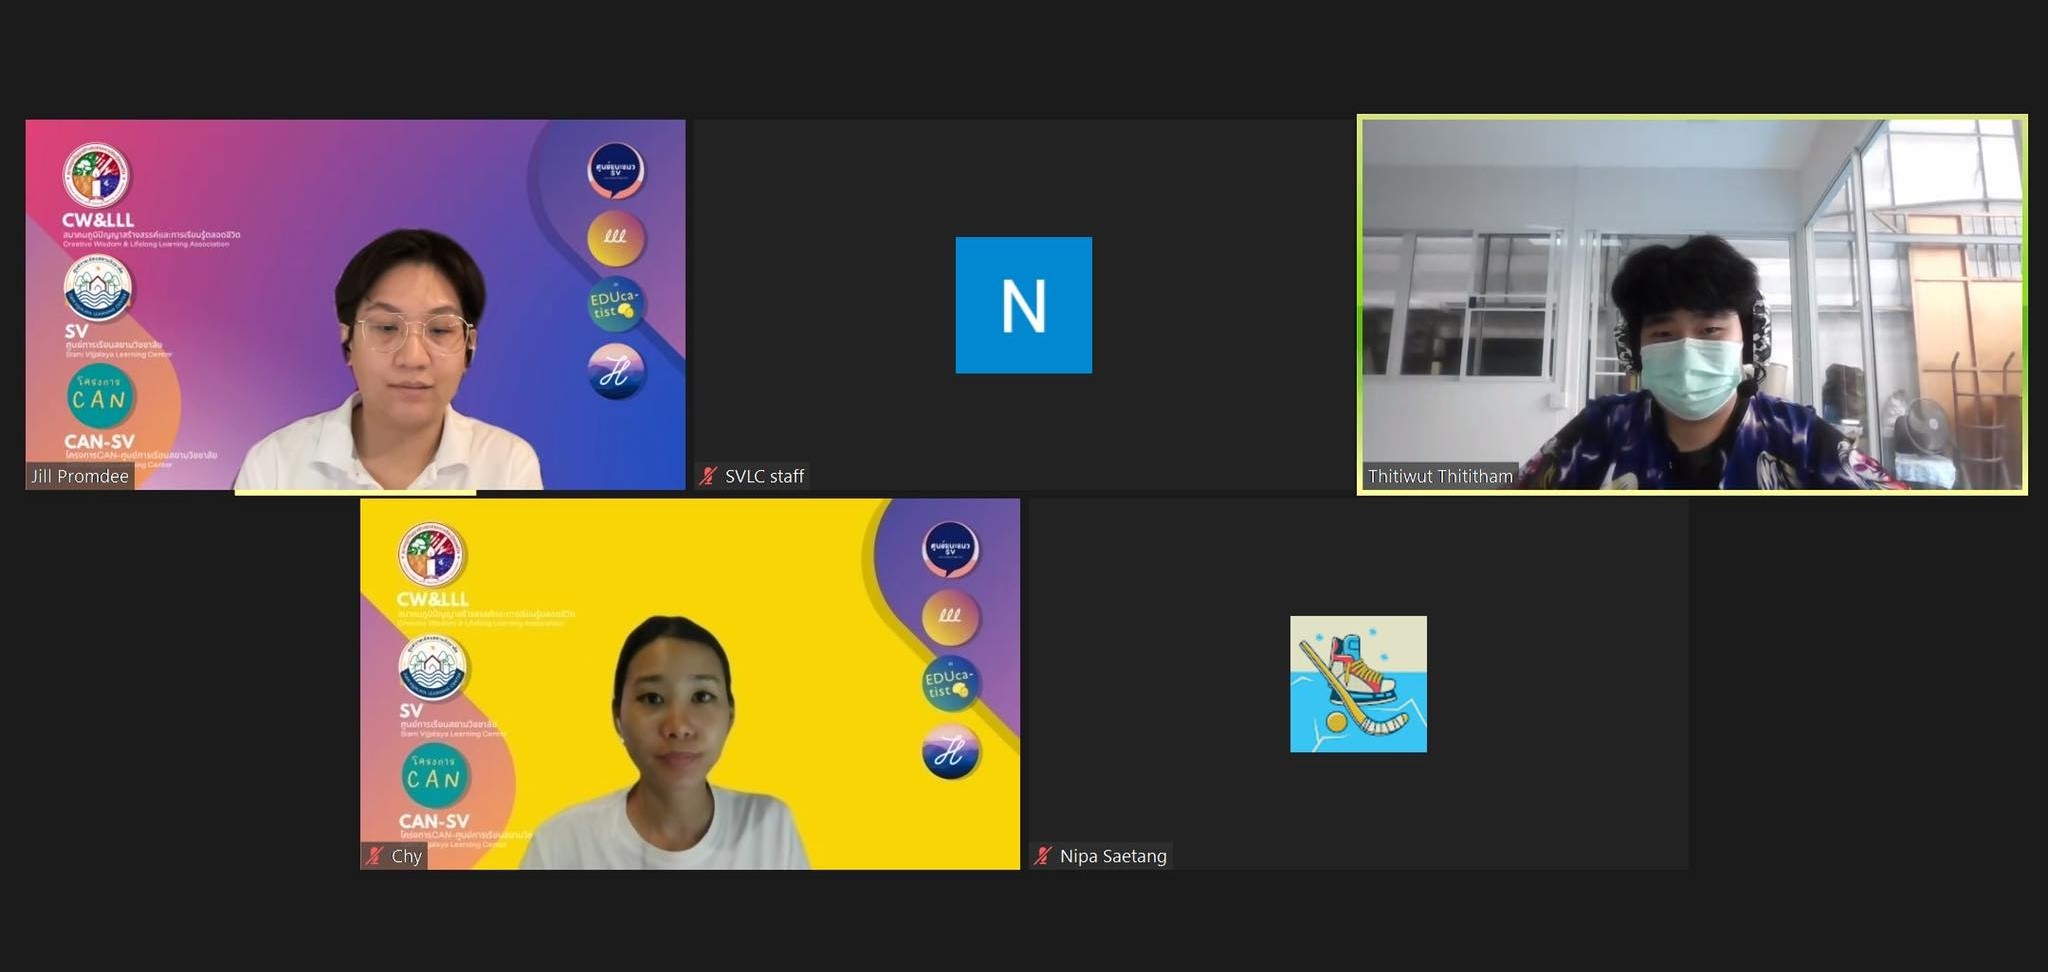Click the teal CAN logo in Jill's tile
This screenshot has width=2048, height=972.
[100, 397]
